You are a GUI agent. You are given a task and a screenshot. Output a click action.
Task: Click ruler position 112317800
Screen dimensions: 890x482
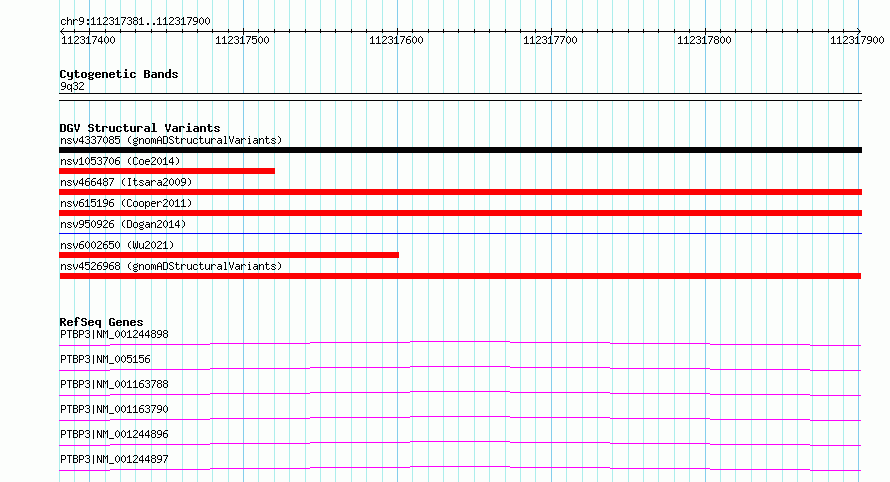[704, 40]
